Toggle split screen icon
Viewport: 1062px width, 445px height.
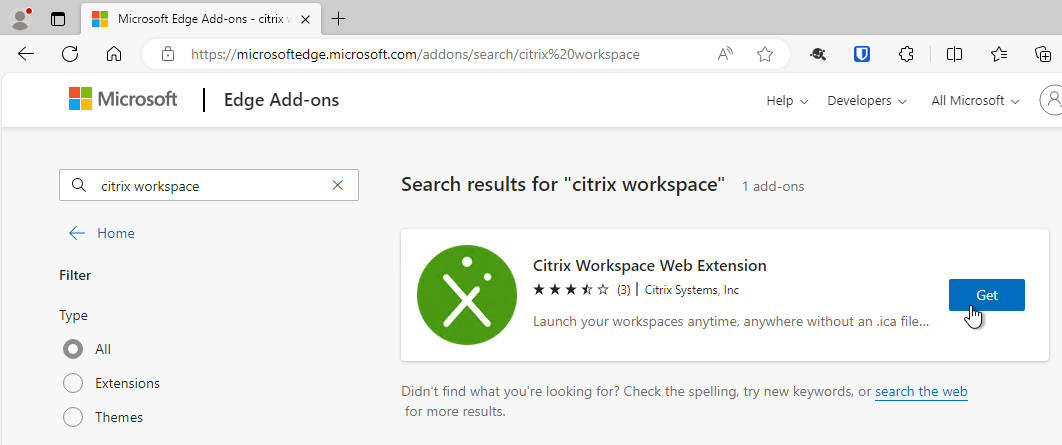tap(954, 54)
